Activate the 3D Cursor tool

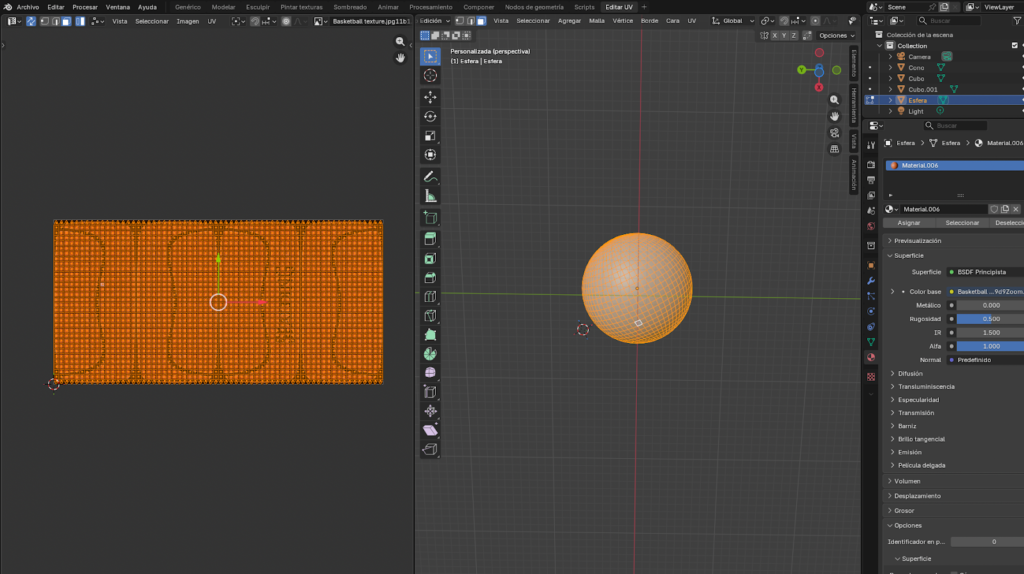point(430,75)
